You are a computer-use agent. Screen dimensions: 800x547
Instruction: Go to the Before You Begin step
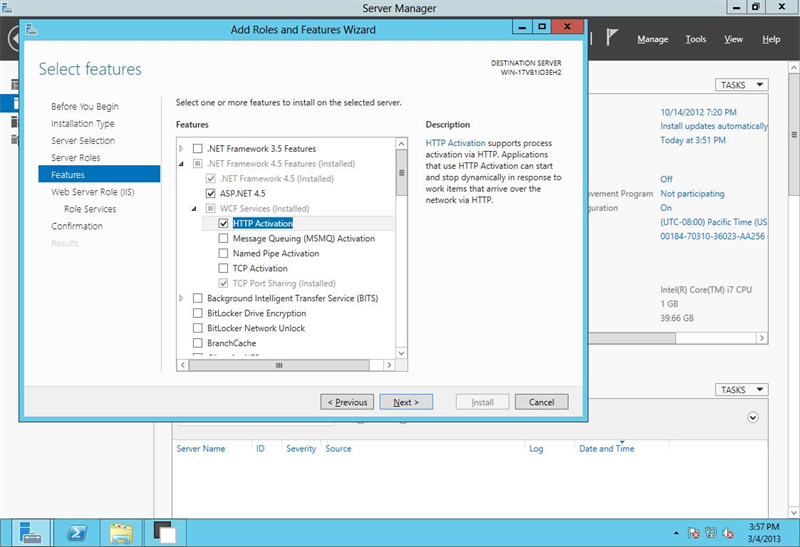coord(85,106)
